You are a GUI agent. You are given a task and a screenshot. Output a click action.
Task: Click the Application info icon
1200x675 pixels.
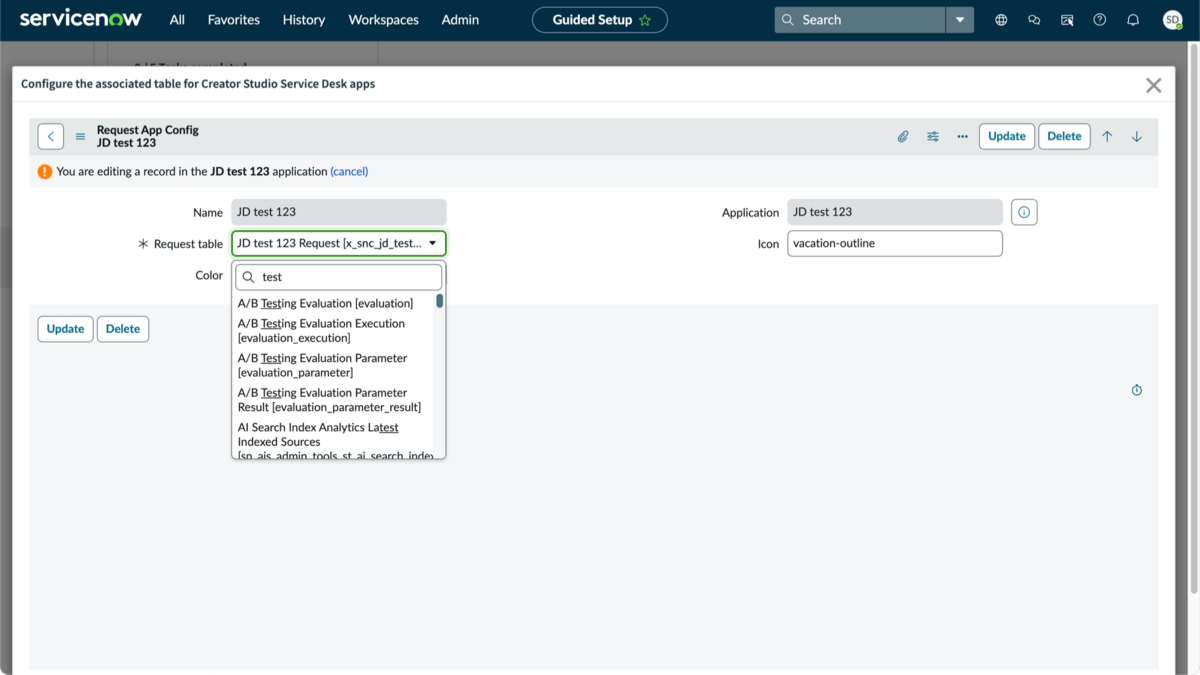click(1024, 212)
